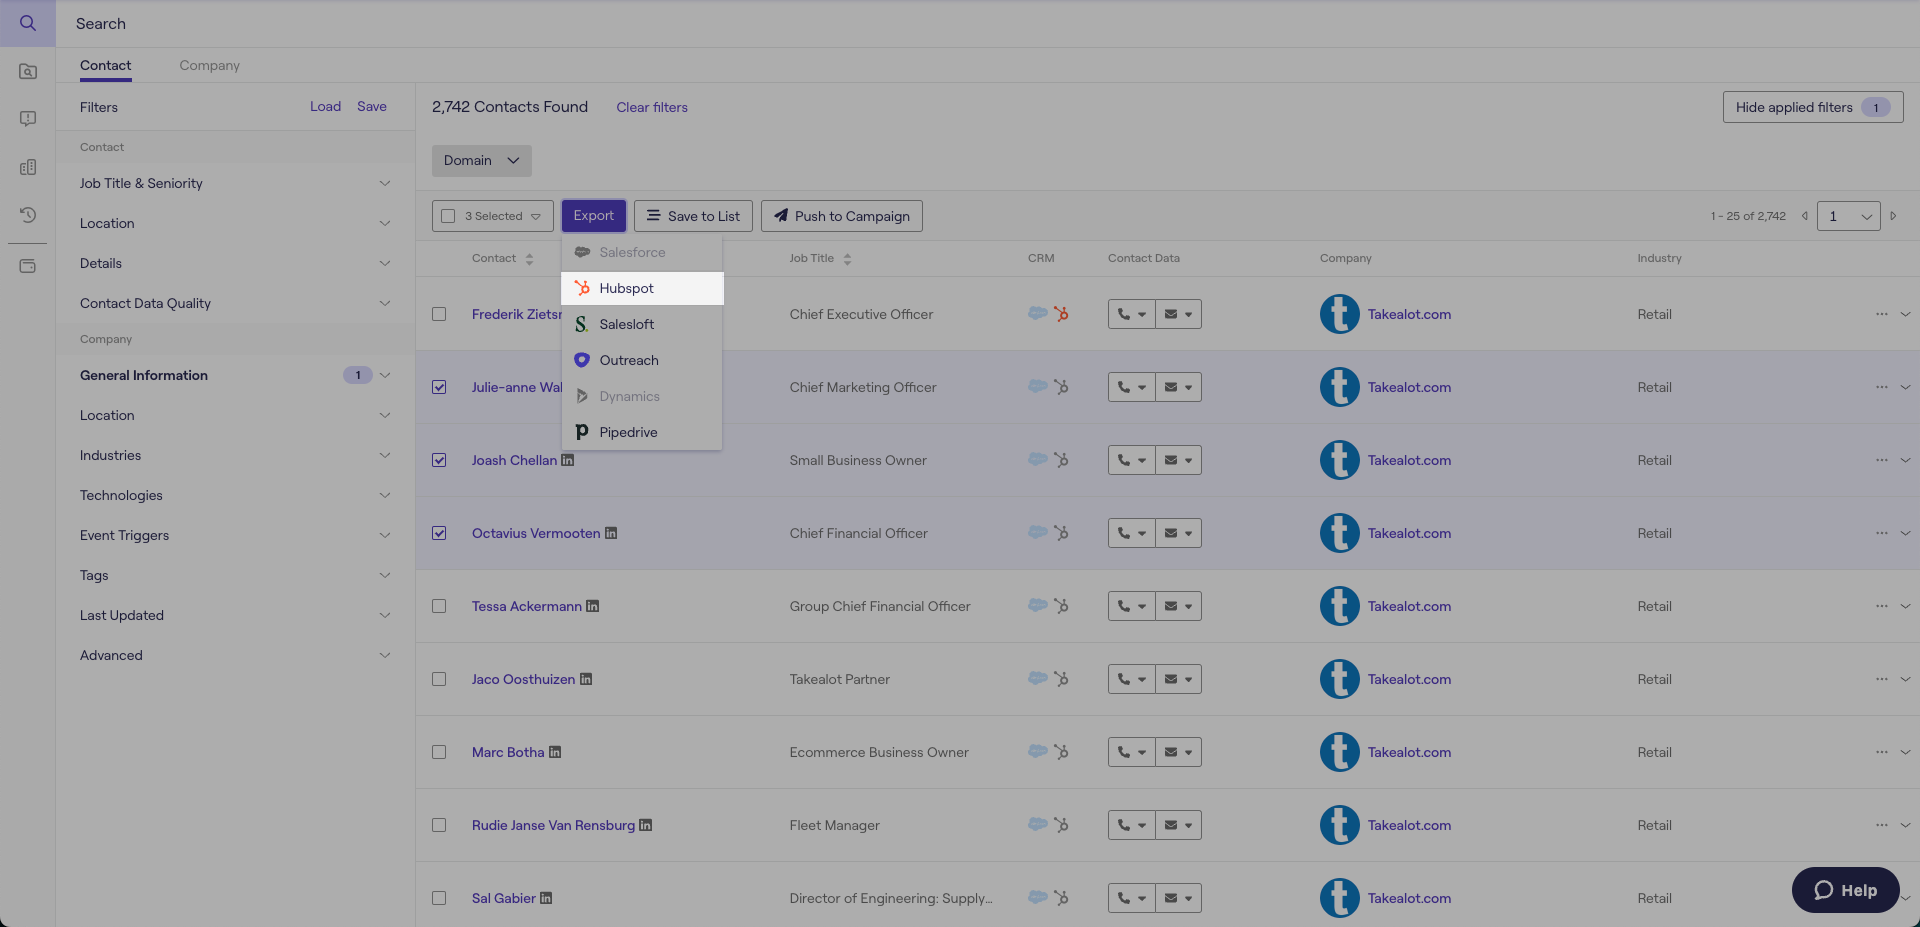Toggle the select-all checkbox beside 3 Selected

448,216
